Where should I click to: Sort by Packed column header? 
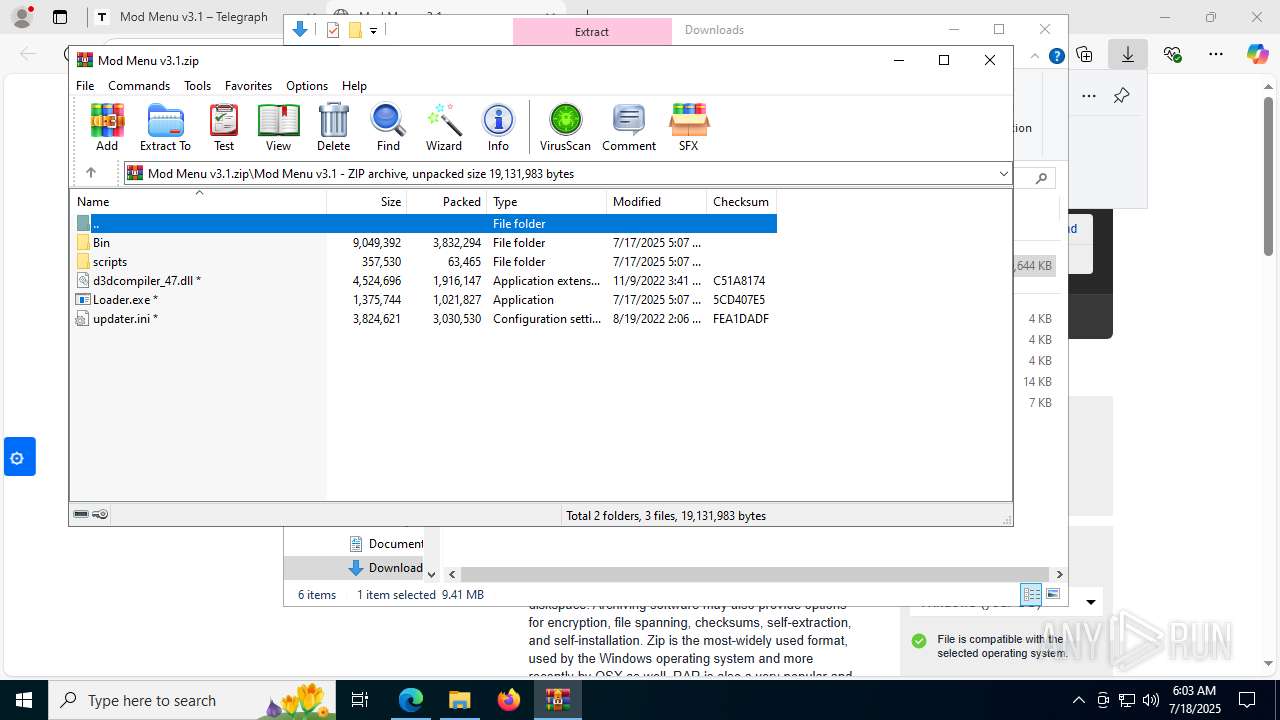[x=447, y=202]
